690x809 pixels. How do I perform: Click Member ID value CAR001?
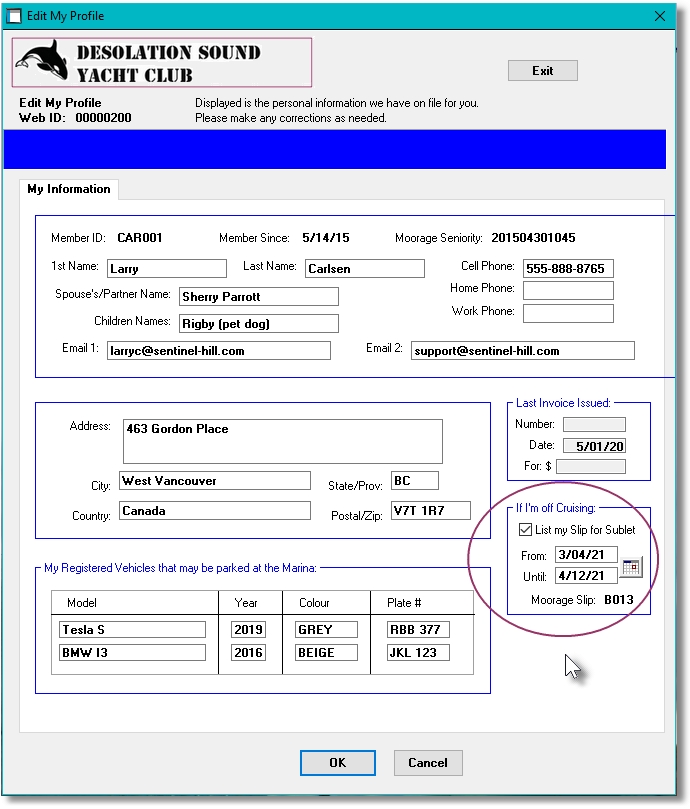pos(140,238)
